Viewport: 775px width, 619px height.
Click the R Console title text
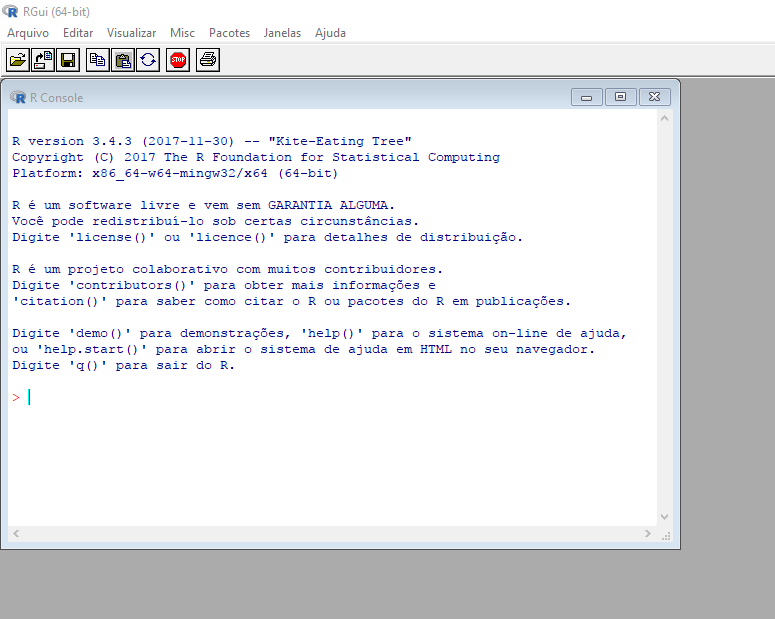click(x=56, y=98)
